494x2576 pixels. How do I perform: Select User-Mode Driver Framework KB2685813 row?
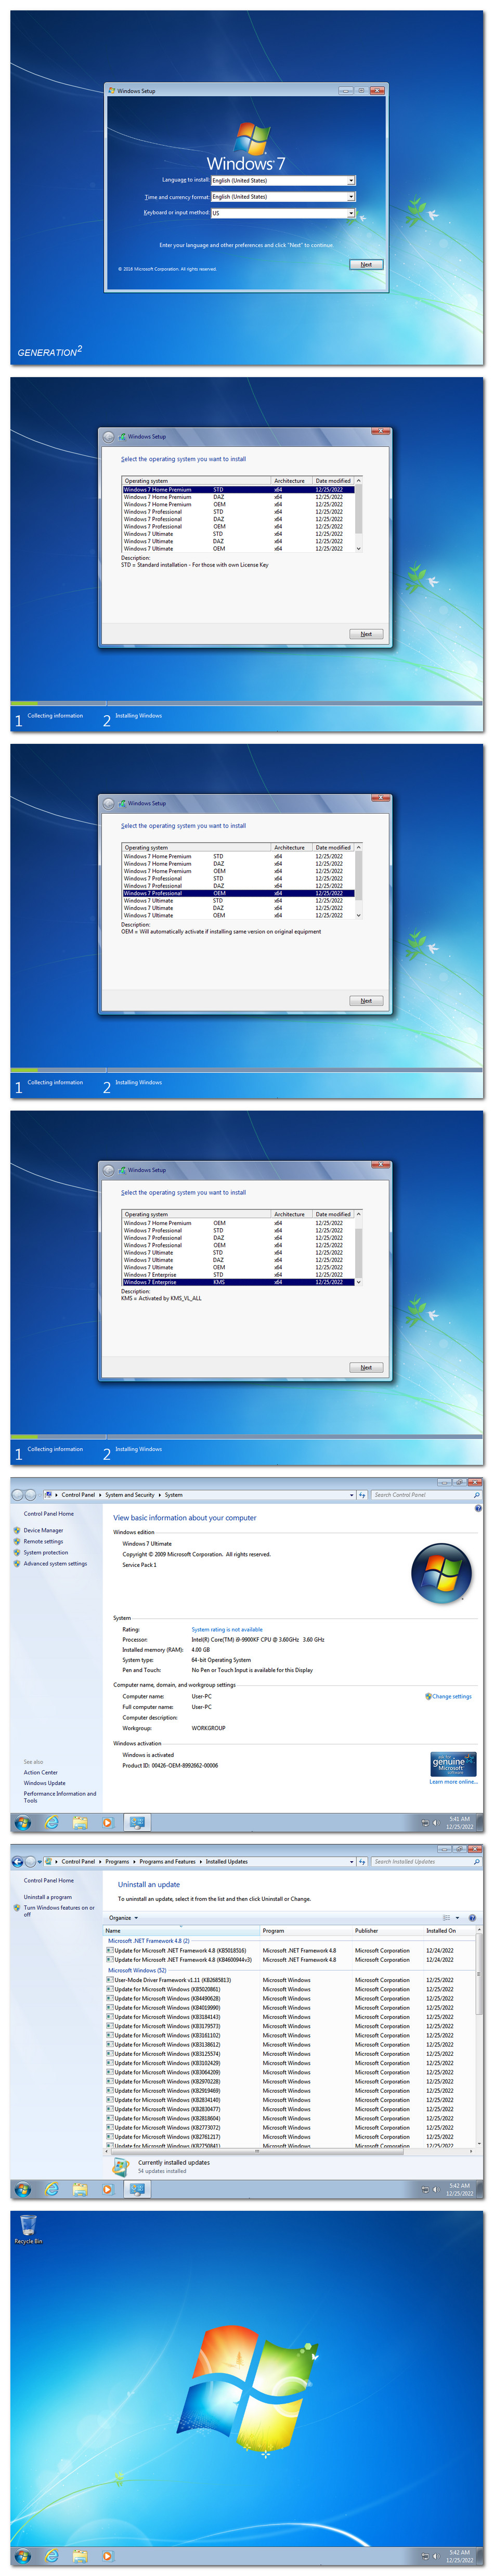coord(290,1980)
